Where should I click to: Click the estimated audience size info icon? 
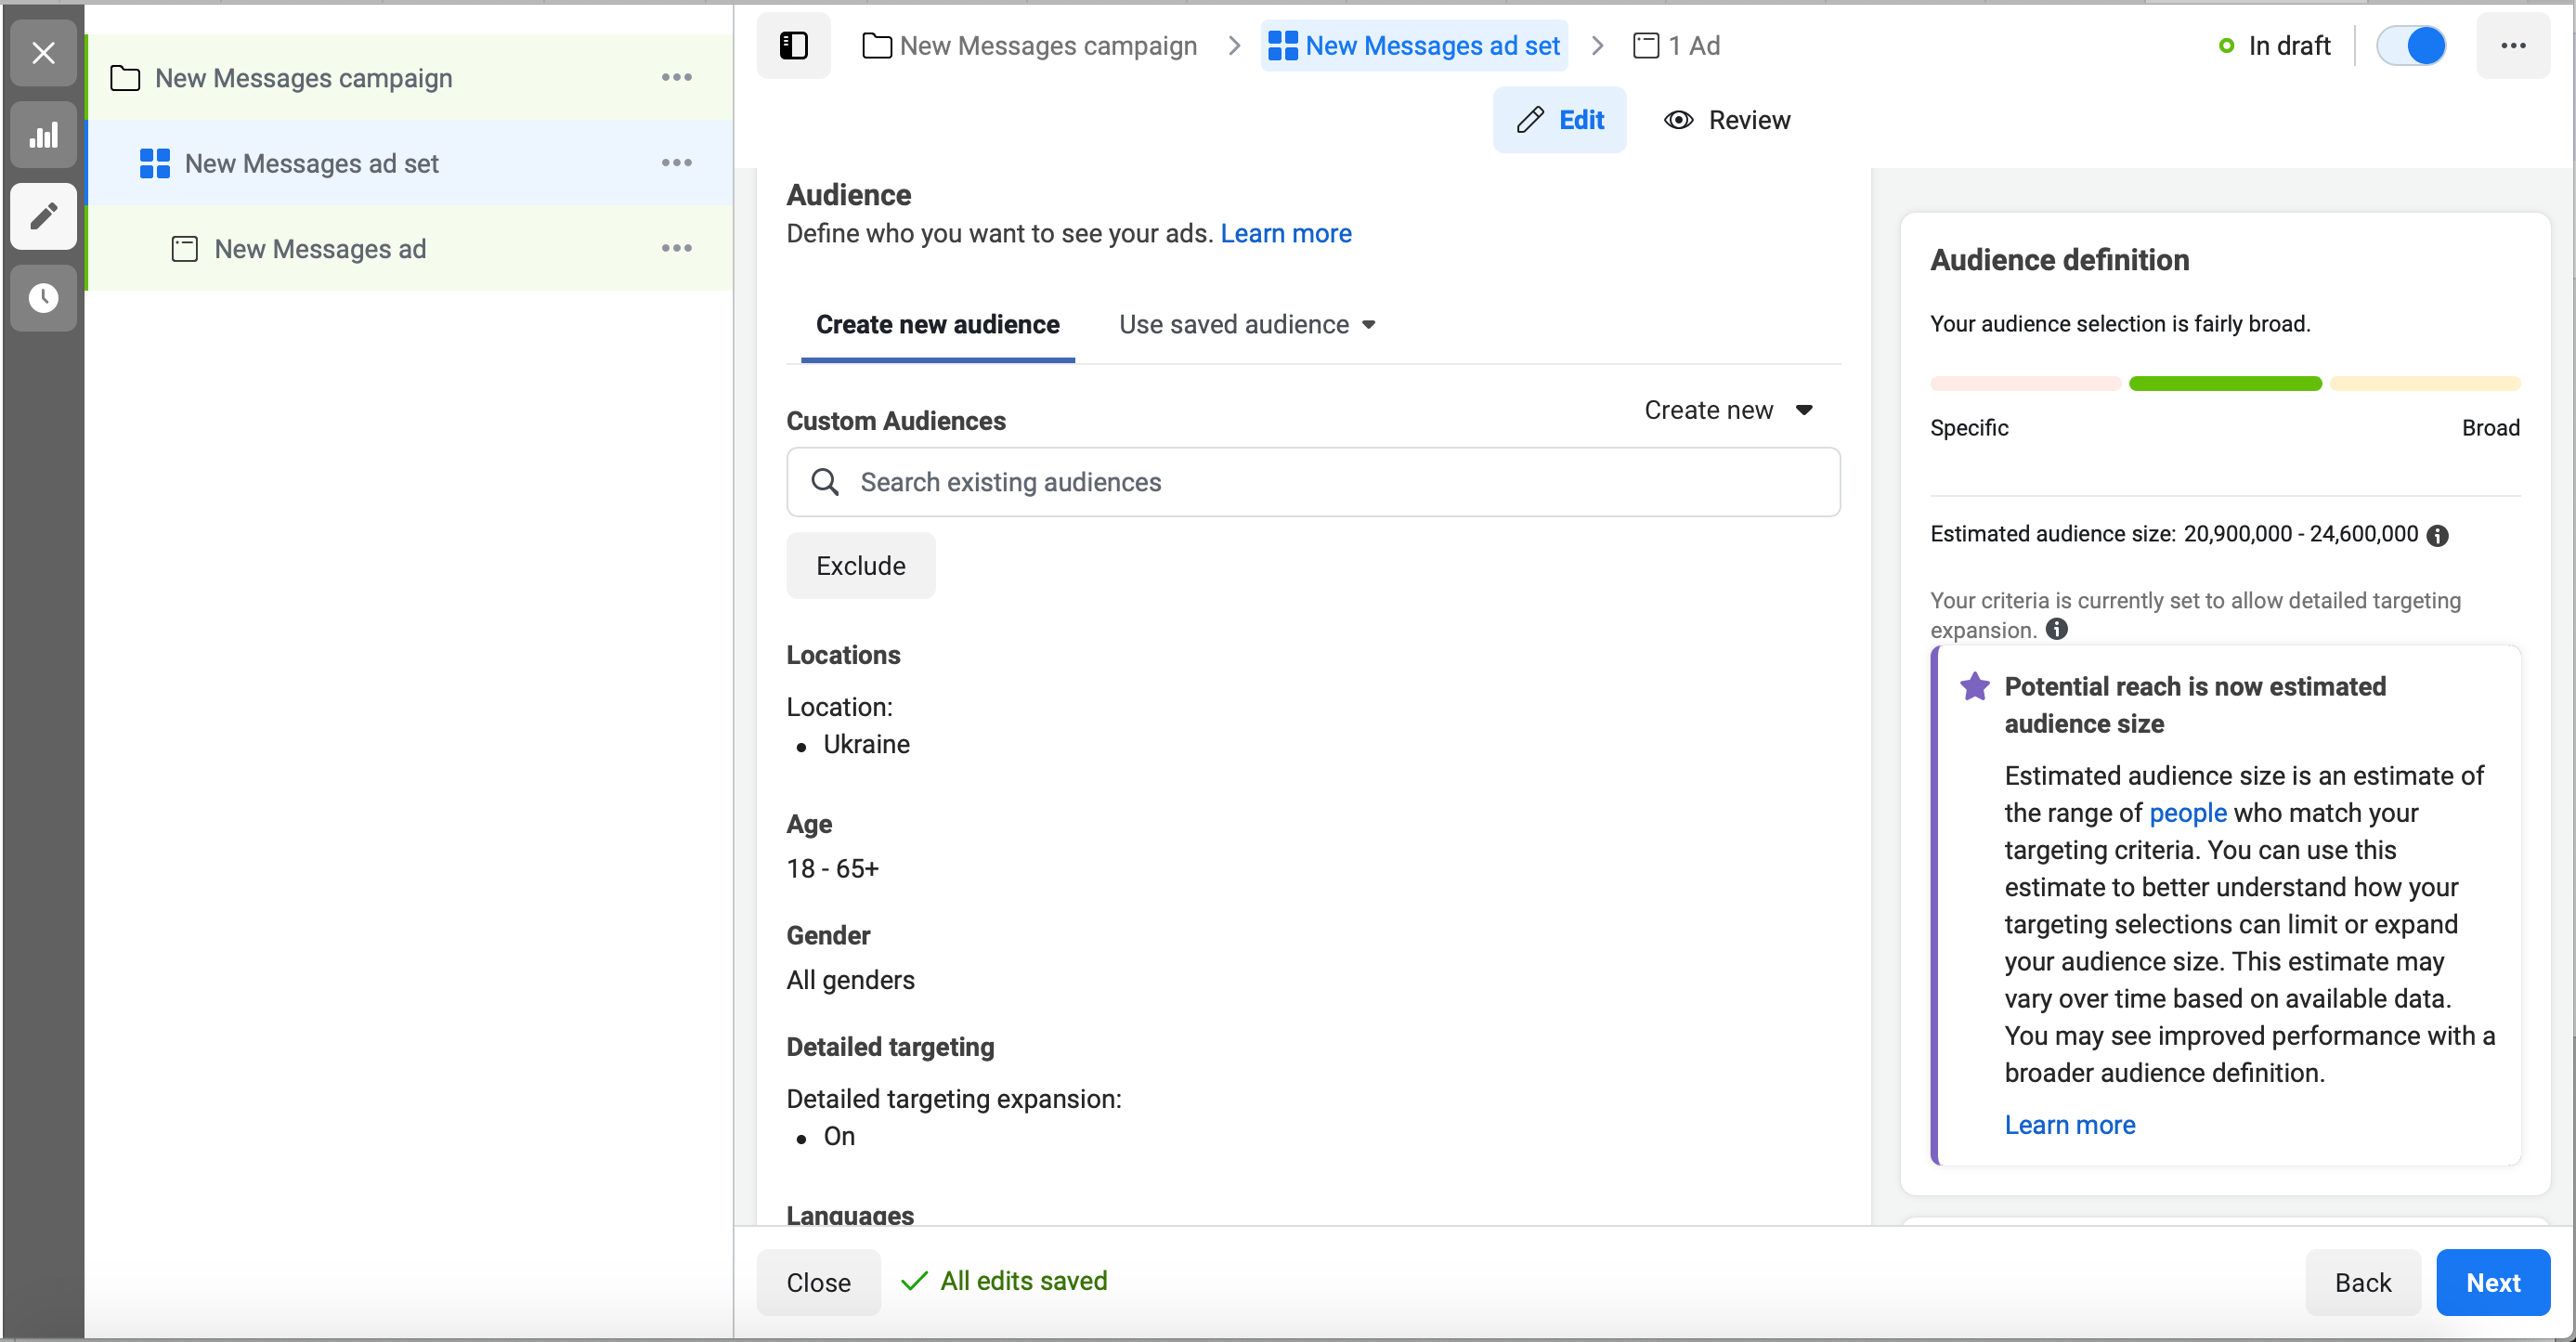(2438, 535)
